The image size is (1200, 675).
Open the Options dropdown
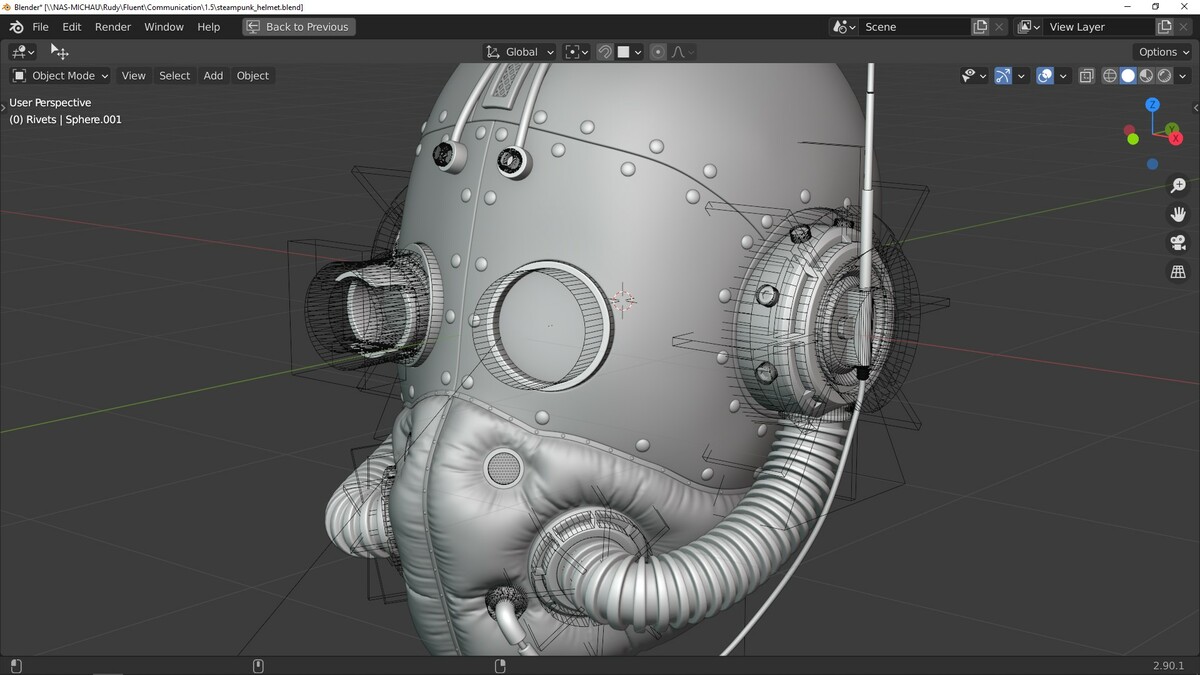click(1163, 52)
